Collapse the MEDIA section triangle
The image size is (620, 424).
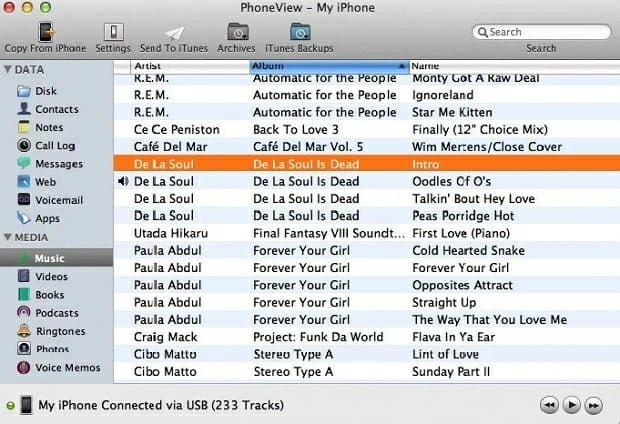coord(8,237)
